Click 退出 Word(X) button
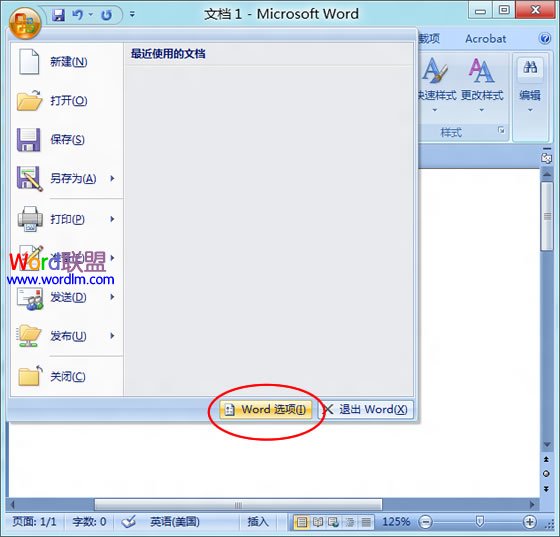This screenshot has width=560, height=537. 365,409
